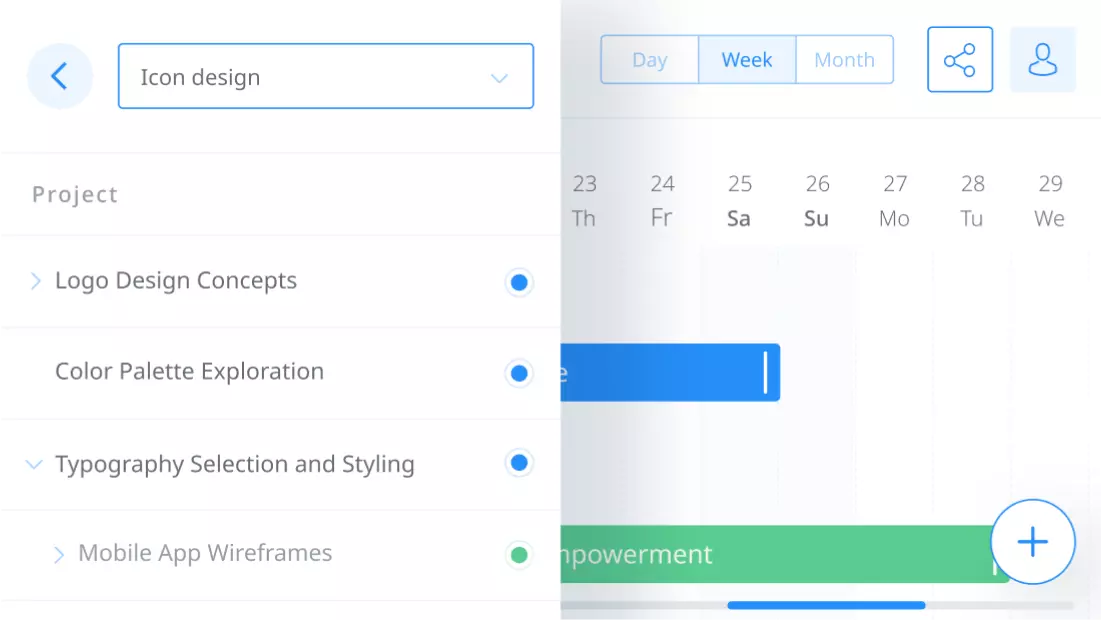Select the Week view tab
This screenshot has width=1101, height=620.
pos(746,60)
